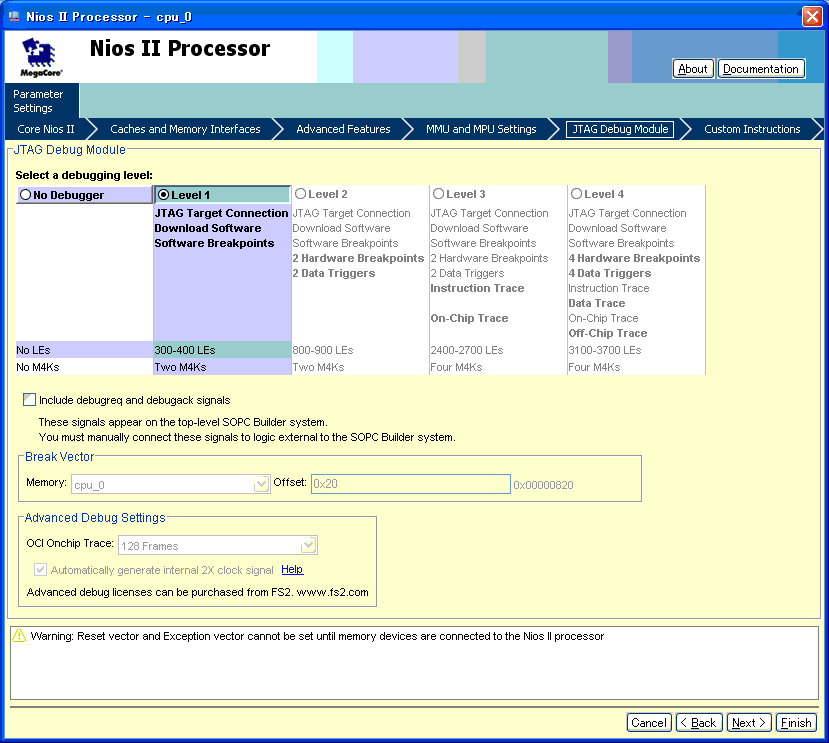The width and height of the screenshot is (829, 743).
Task: Click the 3100-3700 LEs text under Level 4
Action: coord(604,350)
